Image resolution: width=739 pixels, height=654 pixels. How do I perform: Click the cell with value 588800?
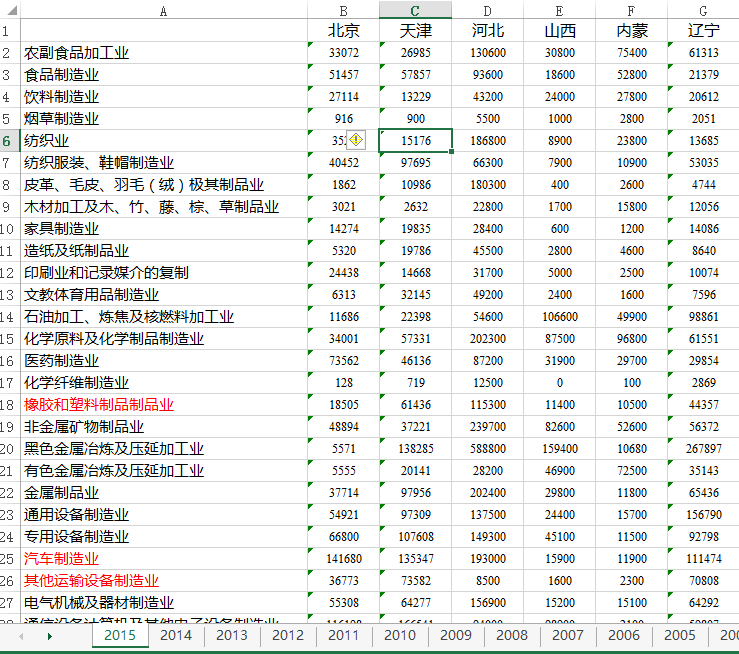488,449
